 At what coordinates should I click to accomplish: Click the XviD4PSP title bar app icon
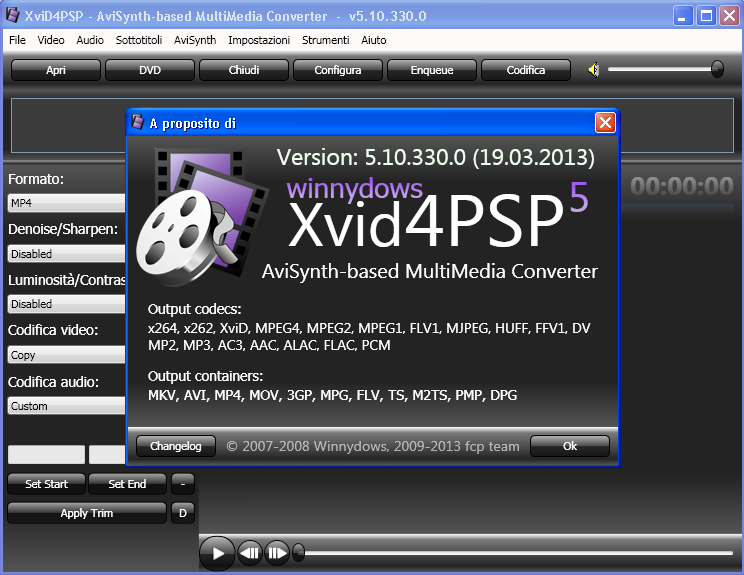coord(13,15)
